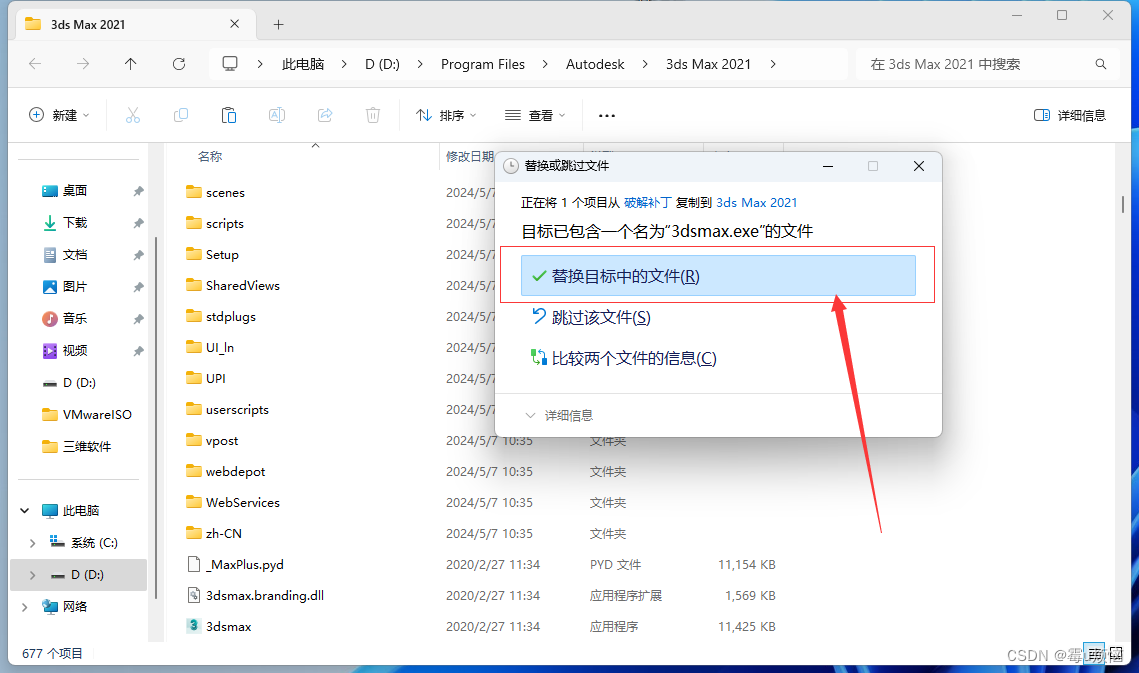Click the Cut scissors icon
1139x673 pixels.
click(133, 115)
